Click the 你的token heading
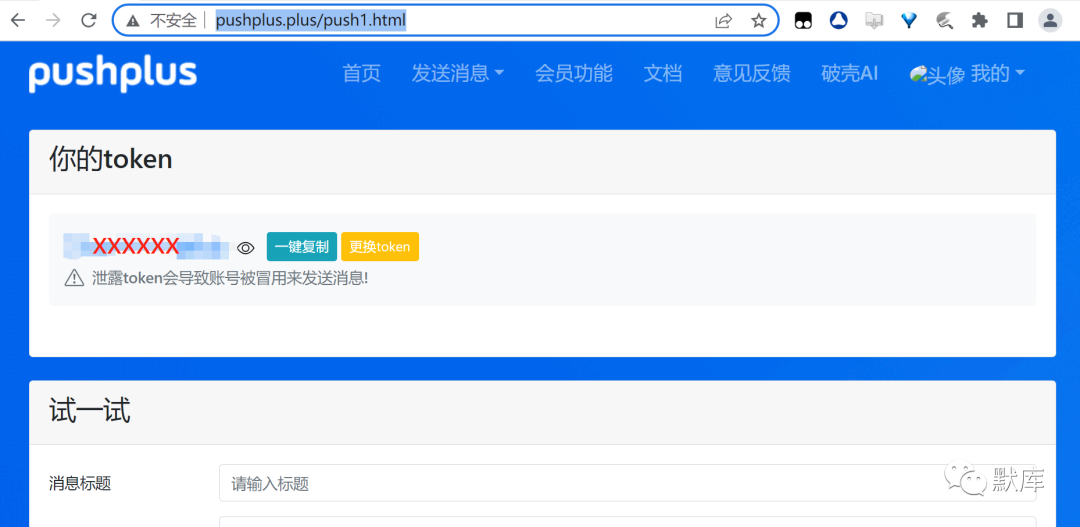Image resolution: width=1080 pixels, height=527 pixels. (x=110, y=159)
